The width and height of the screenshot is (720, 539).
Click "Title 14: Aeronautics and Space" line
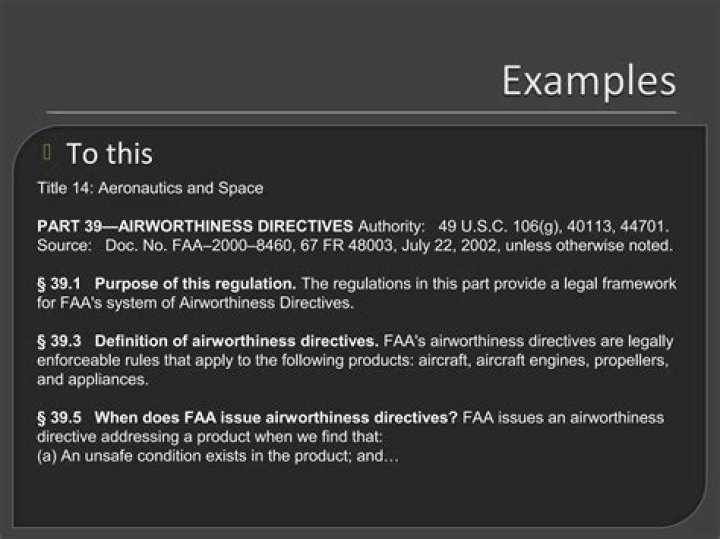(x=150, y=188)
